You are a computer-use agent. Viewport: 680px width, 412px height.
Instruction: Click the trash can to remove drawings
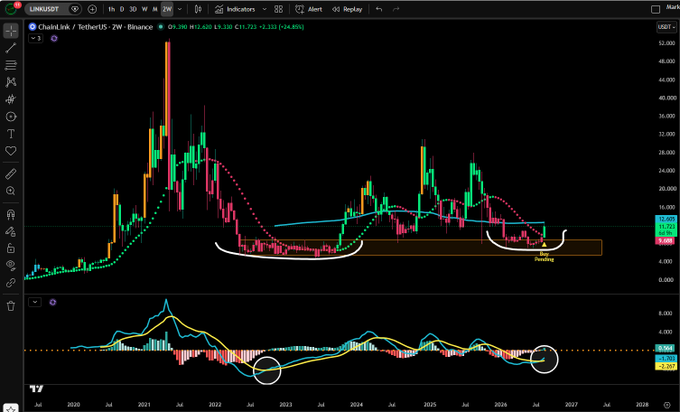11,306
